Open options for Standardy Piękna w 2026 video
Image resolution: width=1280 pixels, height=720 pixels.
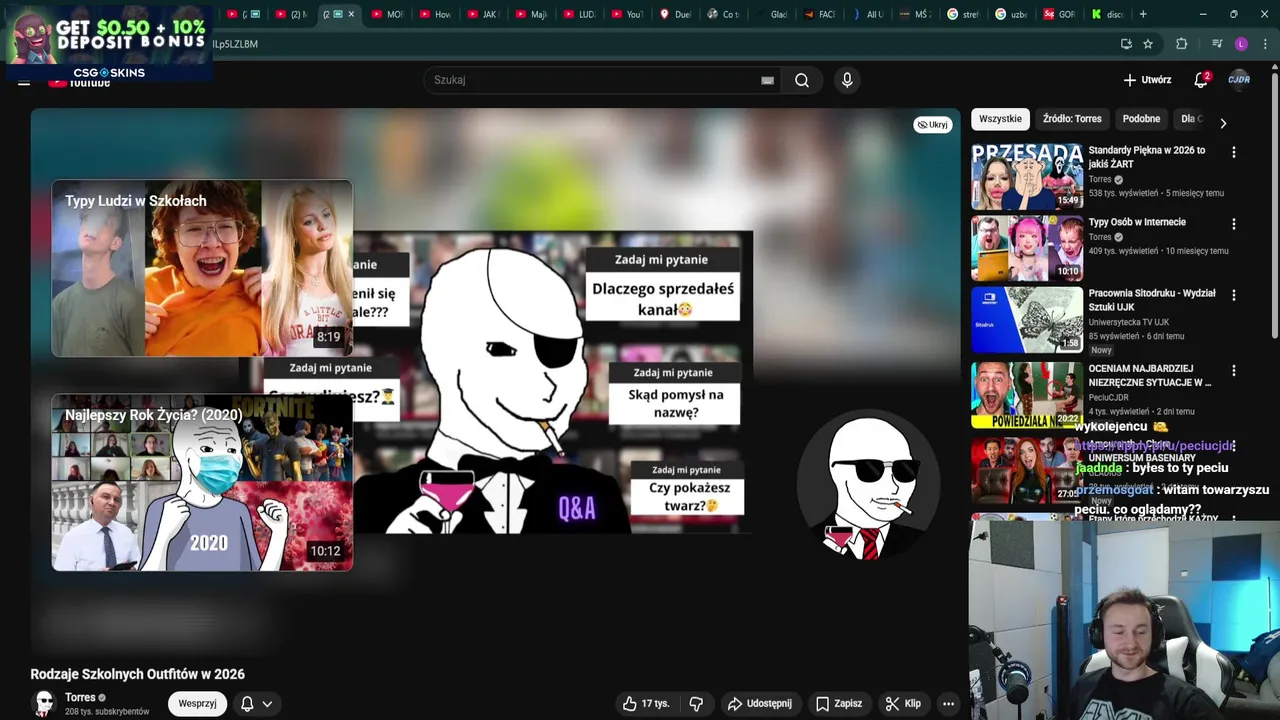pyautogui.click(x=1233, y=152)
